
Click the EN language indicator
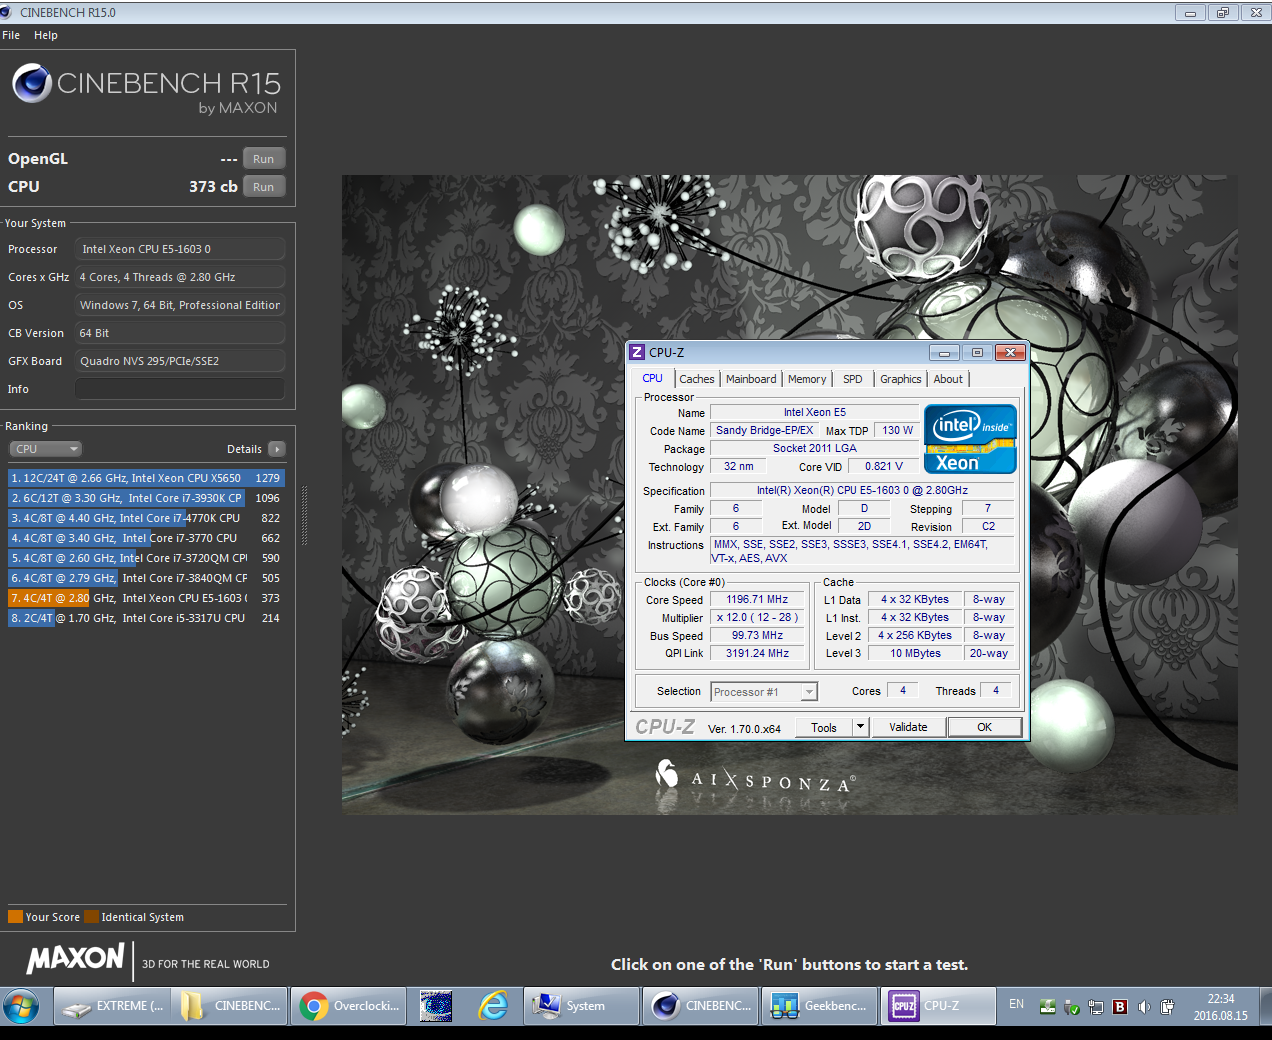1016,1004
